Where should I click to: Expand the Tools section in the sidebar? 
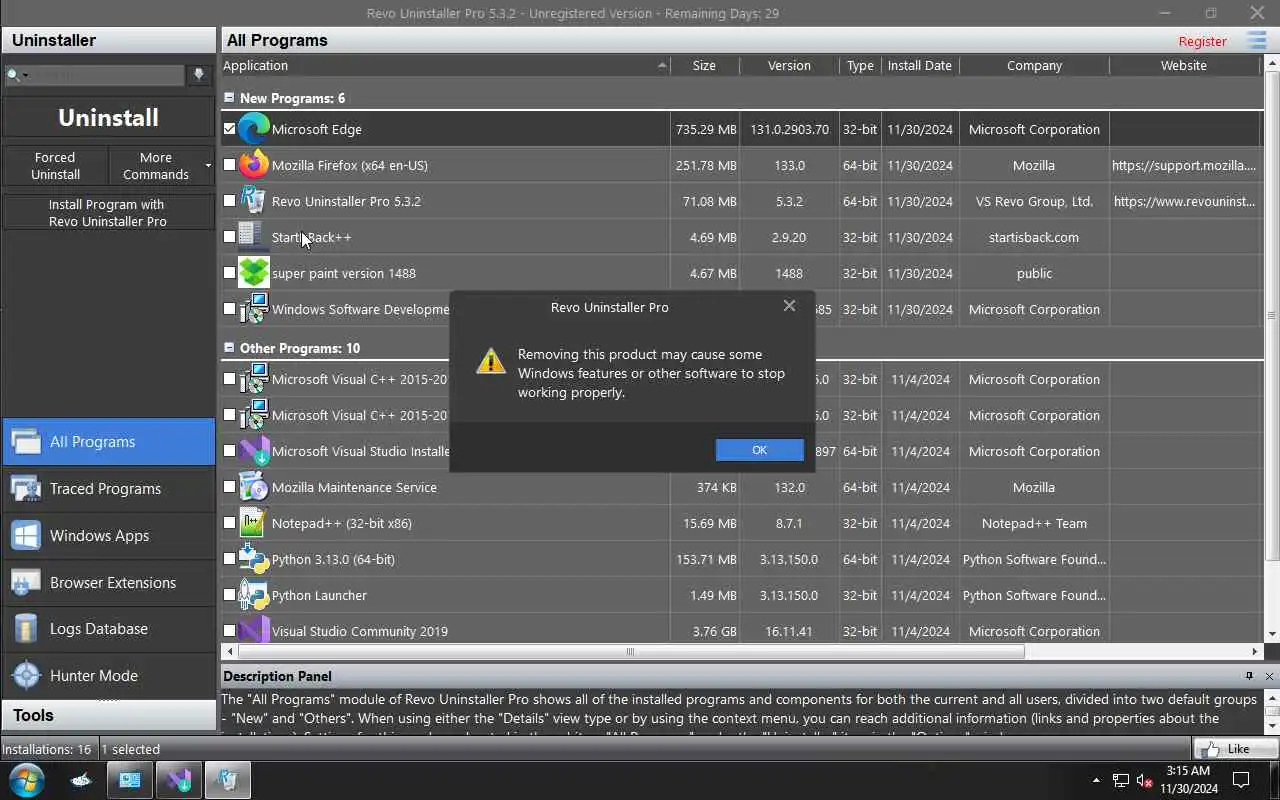[108, 715]
